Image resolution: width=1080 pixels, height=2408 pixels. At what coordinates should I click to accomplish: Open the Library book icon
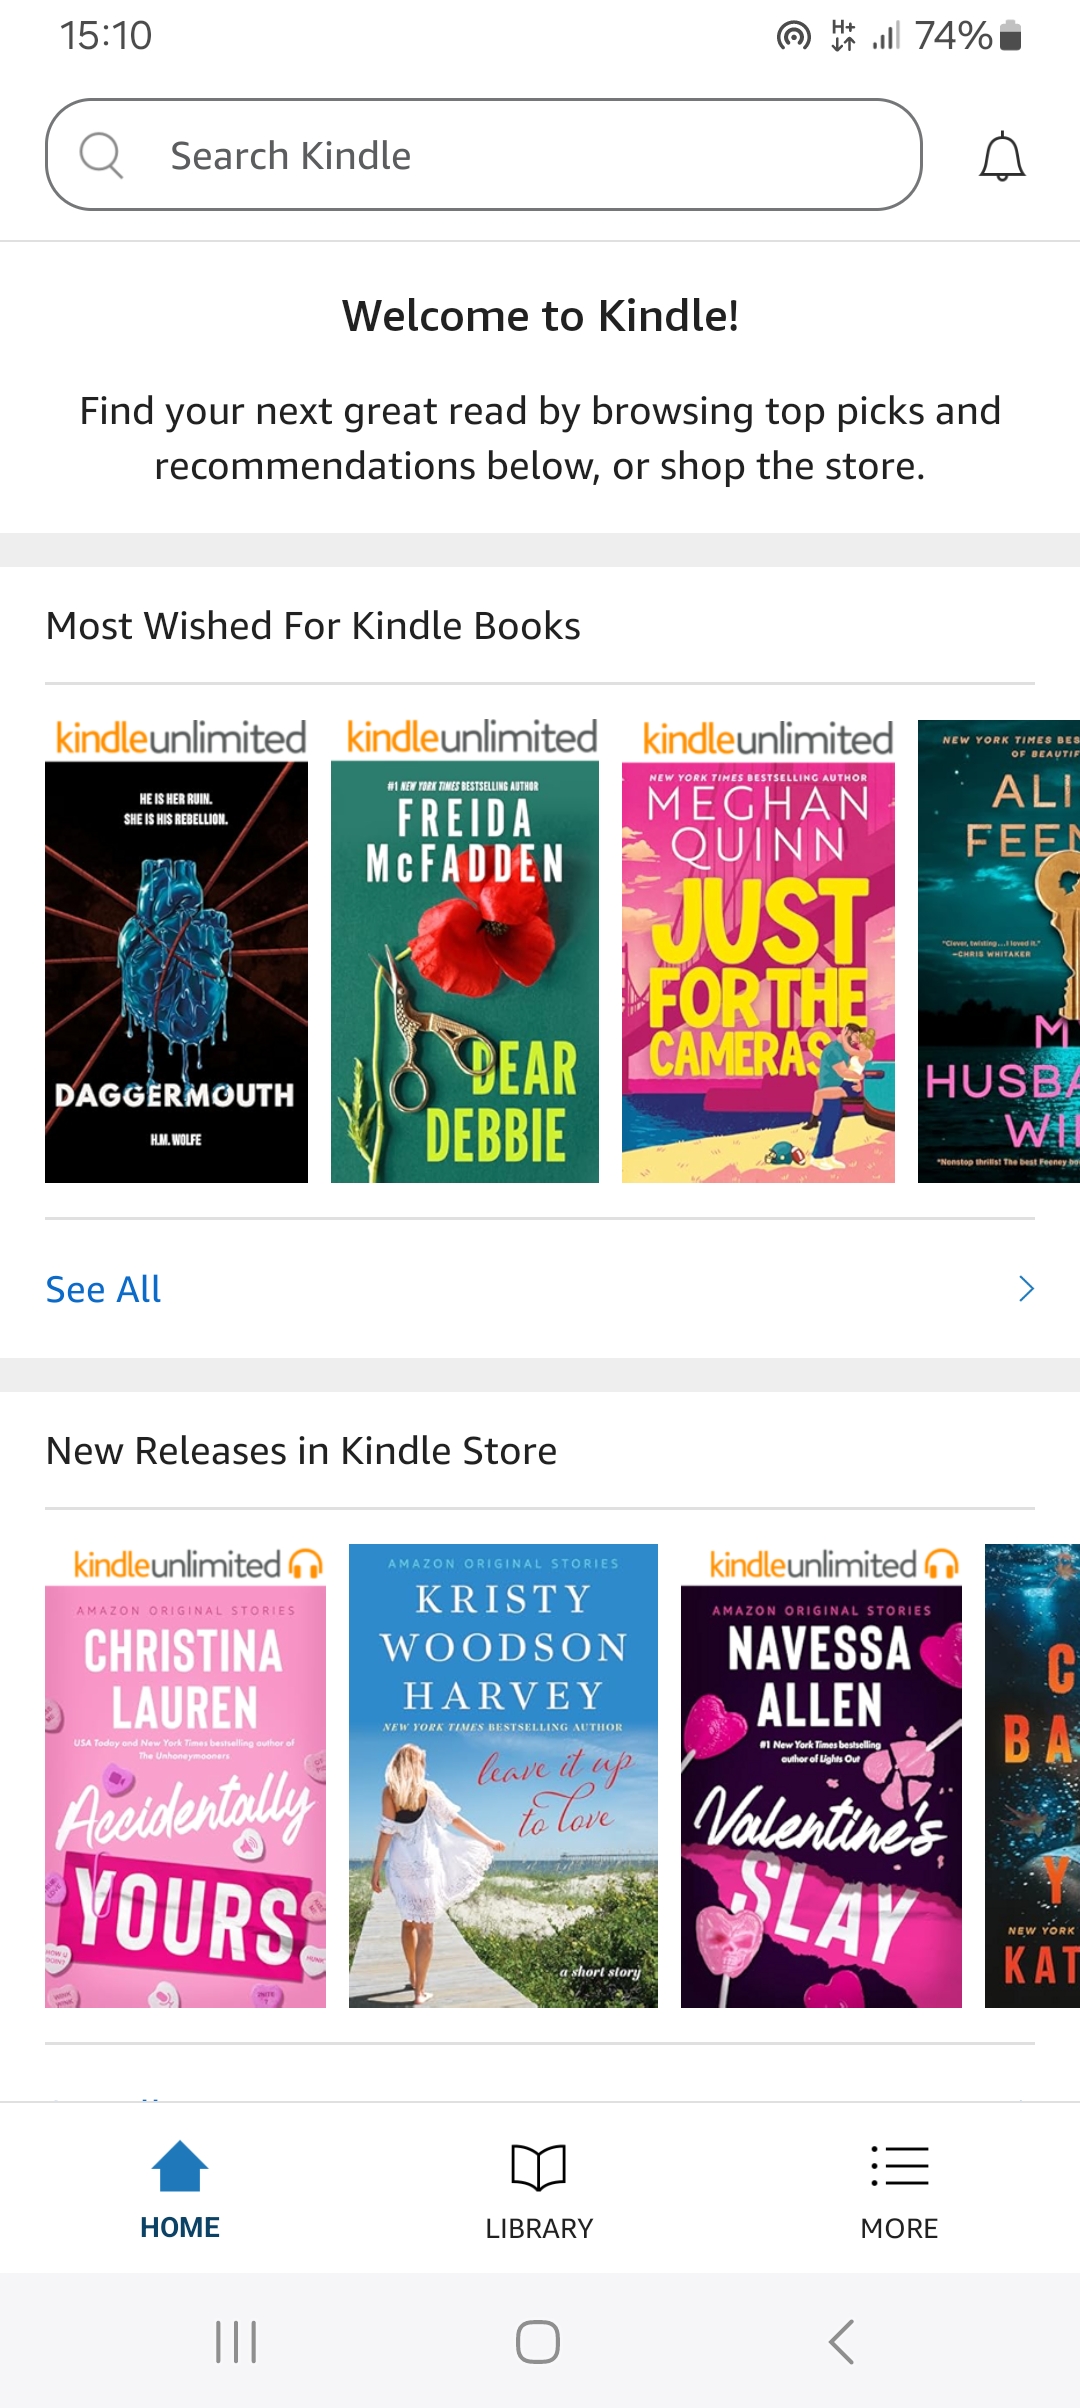coord(539,2167)
